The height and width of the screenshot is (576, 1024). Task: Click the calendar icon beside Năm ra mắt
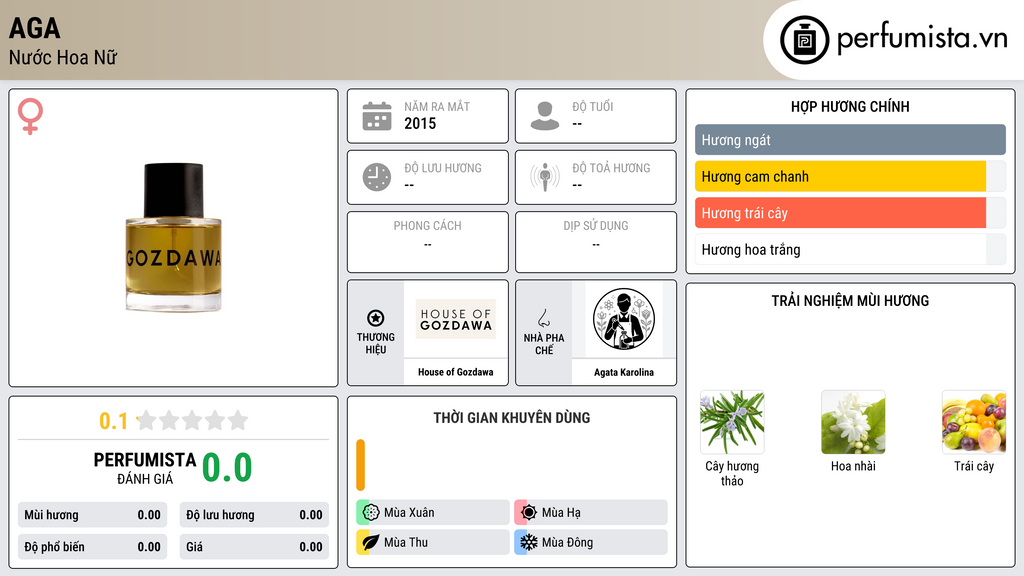tap(377, 116)
